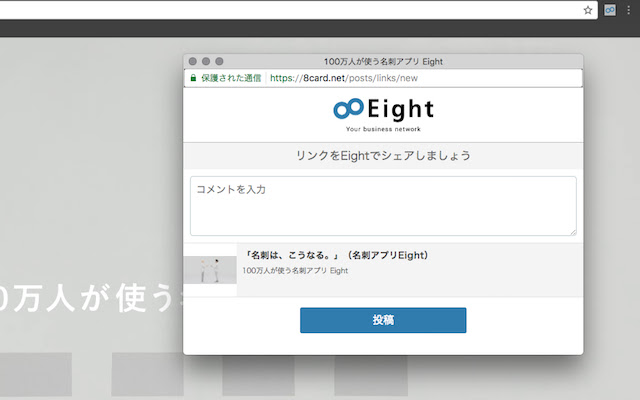The height and width of the screenshot is (400, 640).
Task: Open the Eight extension icon in the browser toolbar
Action: 610,10
